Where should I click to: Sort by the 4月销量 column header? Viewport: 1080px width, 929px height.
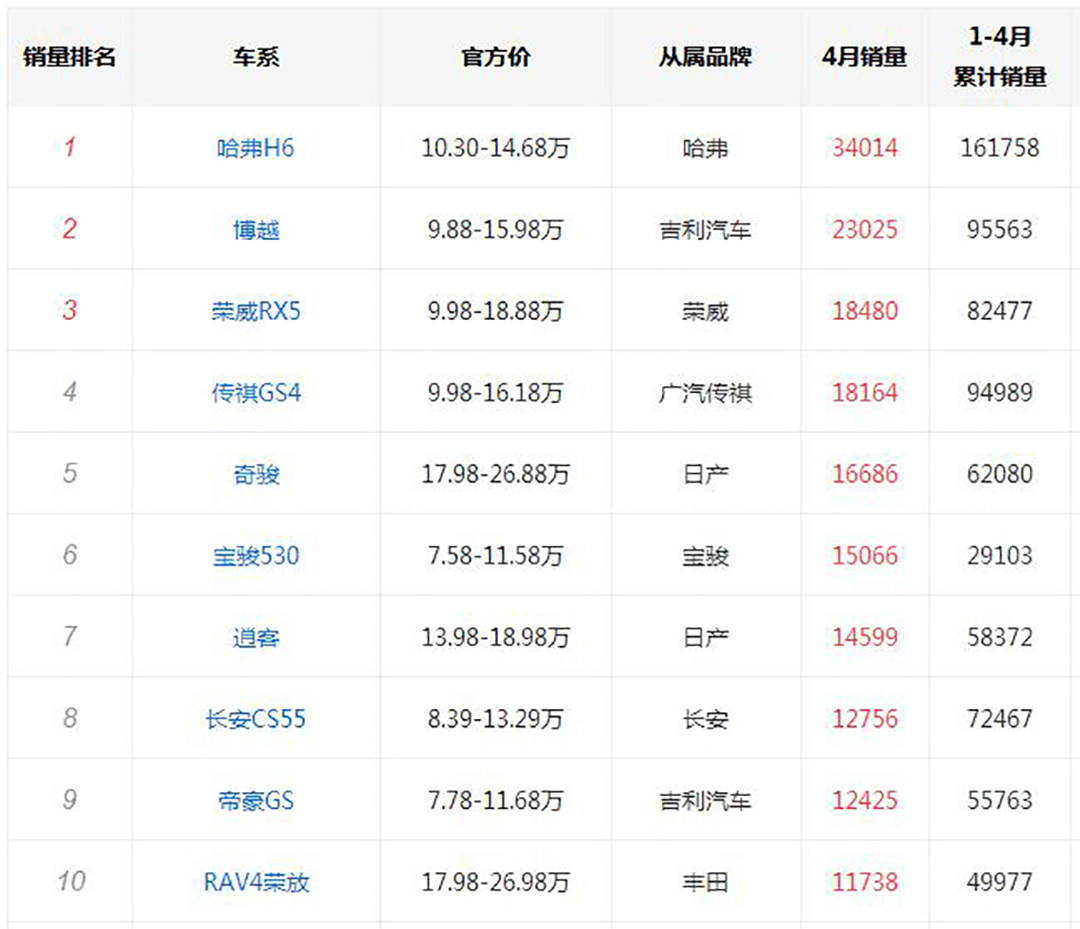[864, 57]
